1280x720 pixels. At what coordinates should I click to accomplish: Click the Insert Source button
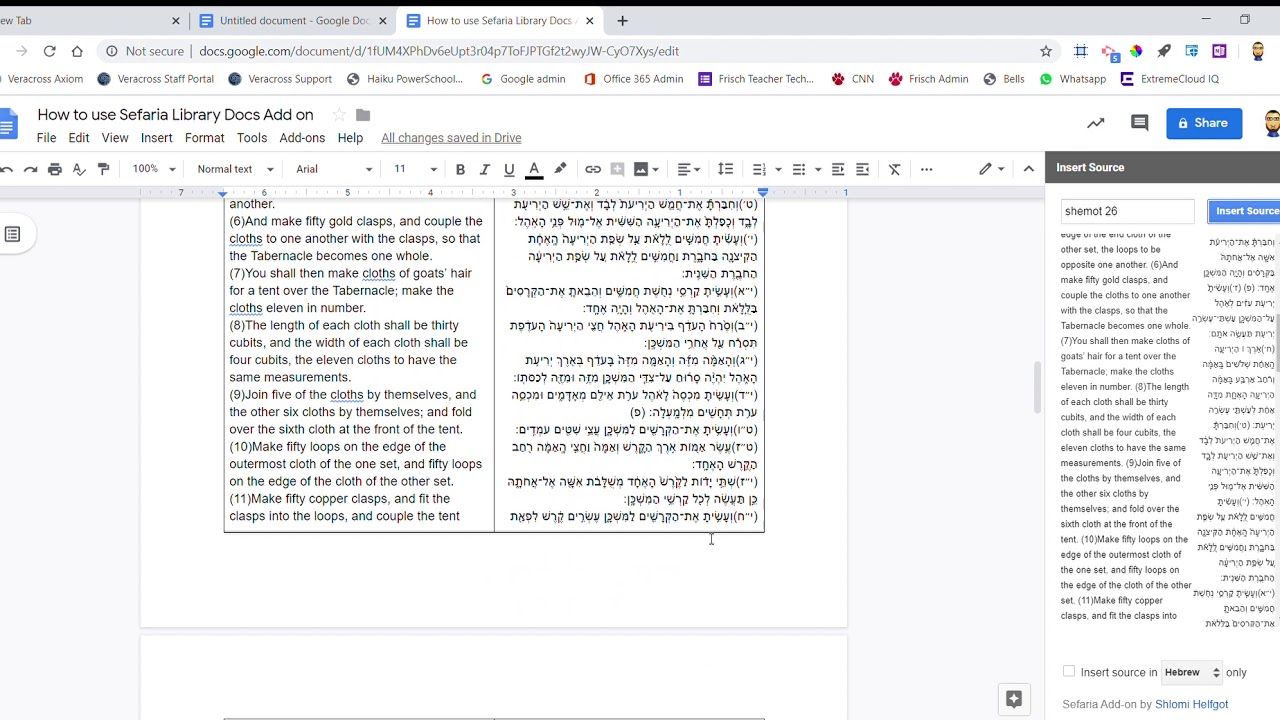1246,211
